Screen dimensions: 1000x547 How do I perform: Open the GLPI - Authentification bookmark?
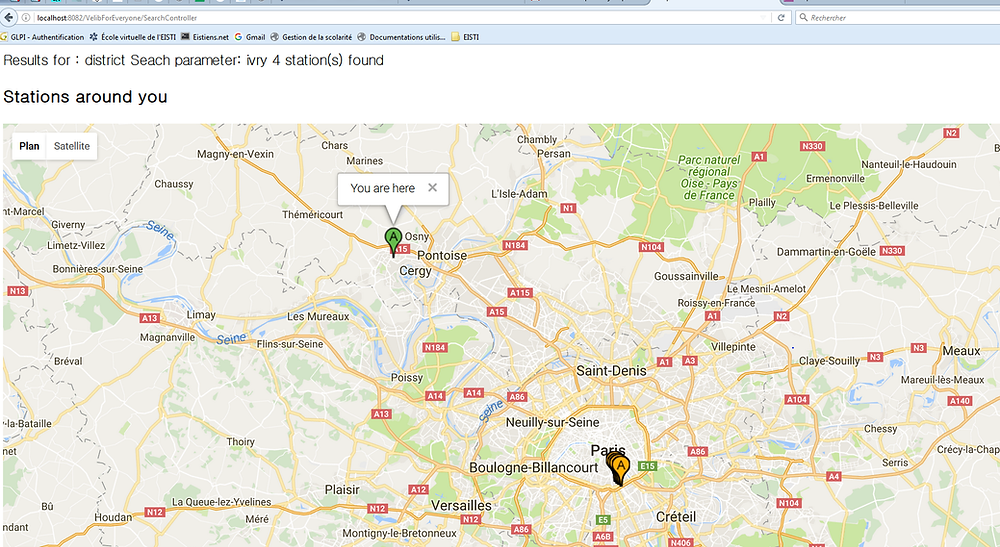[42, 37]
